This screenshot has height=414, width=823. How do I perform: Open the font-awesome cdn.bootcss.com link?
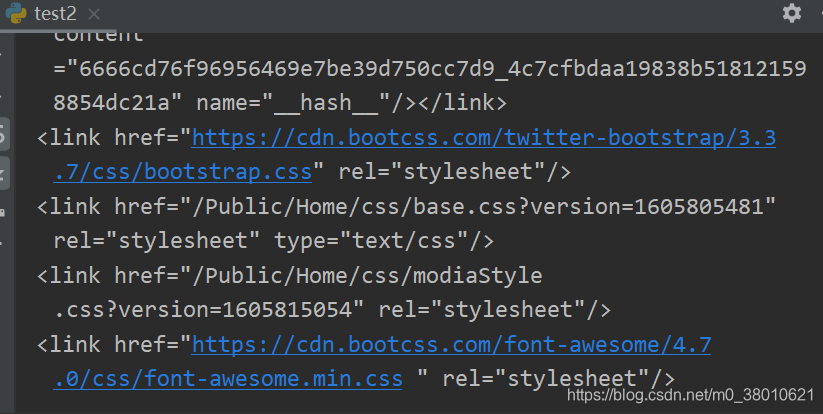[451, 345]
